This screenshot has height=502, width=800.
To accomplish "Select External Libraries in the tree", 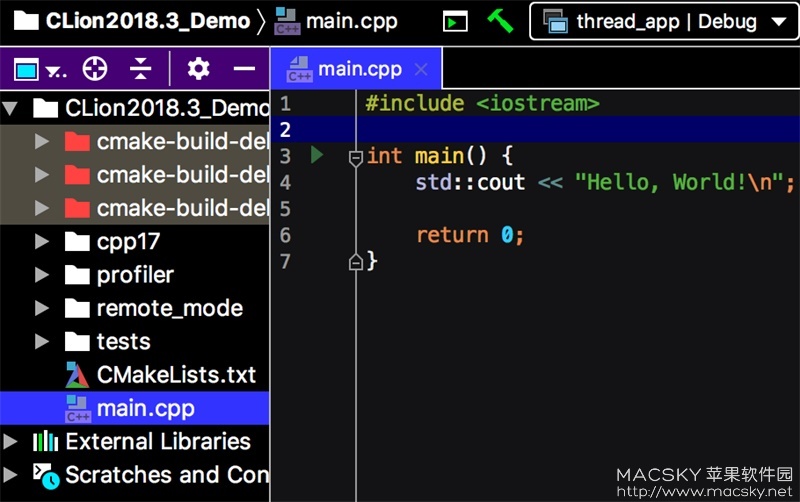I will [135, 441].
